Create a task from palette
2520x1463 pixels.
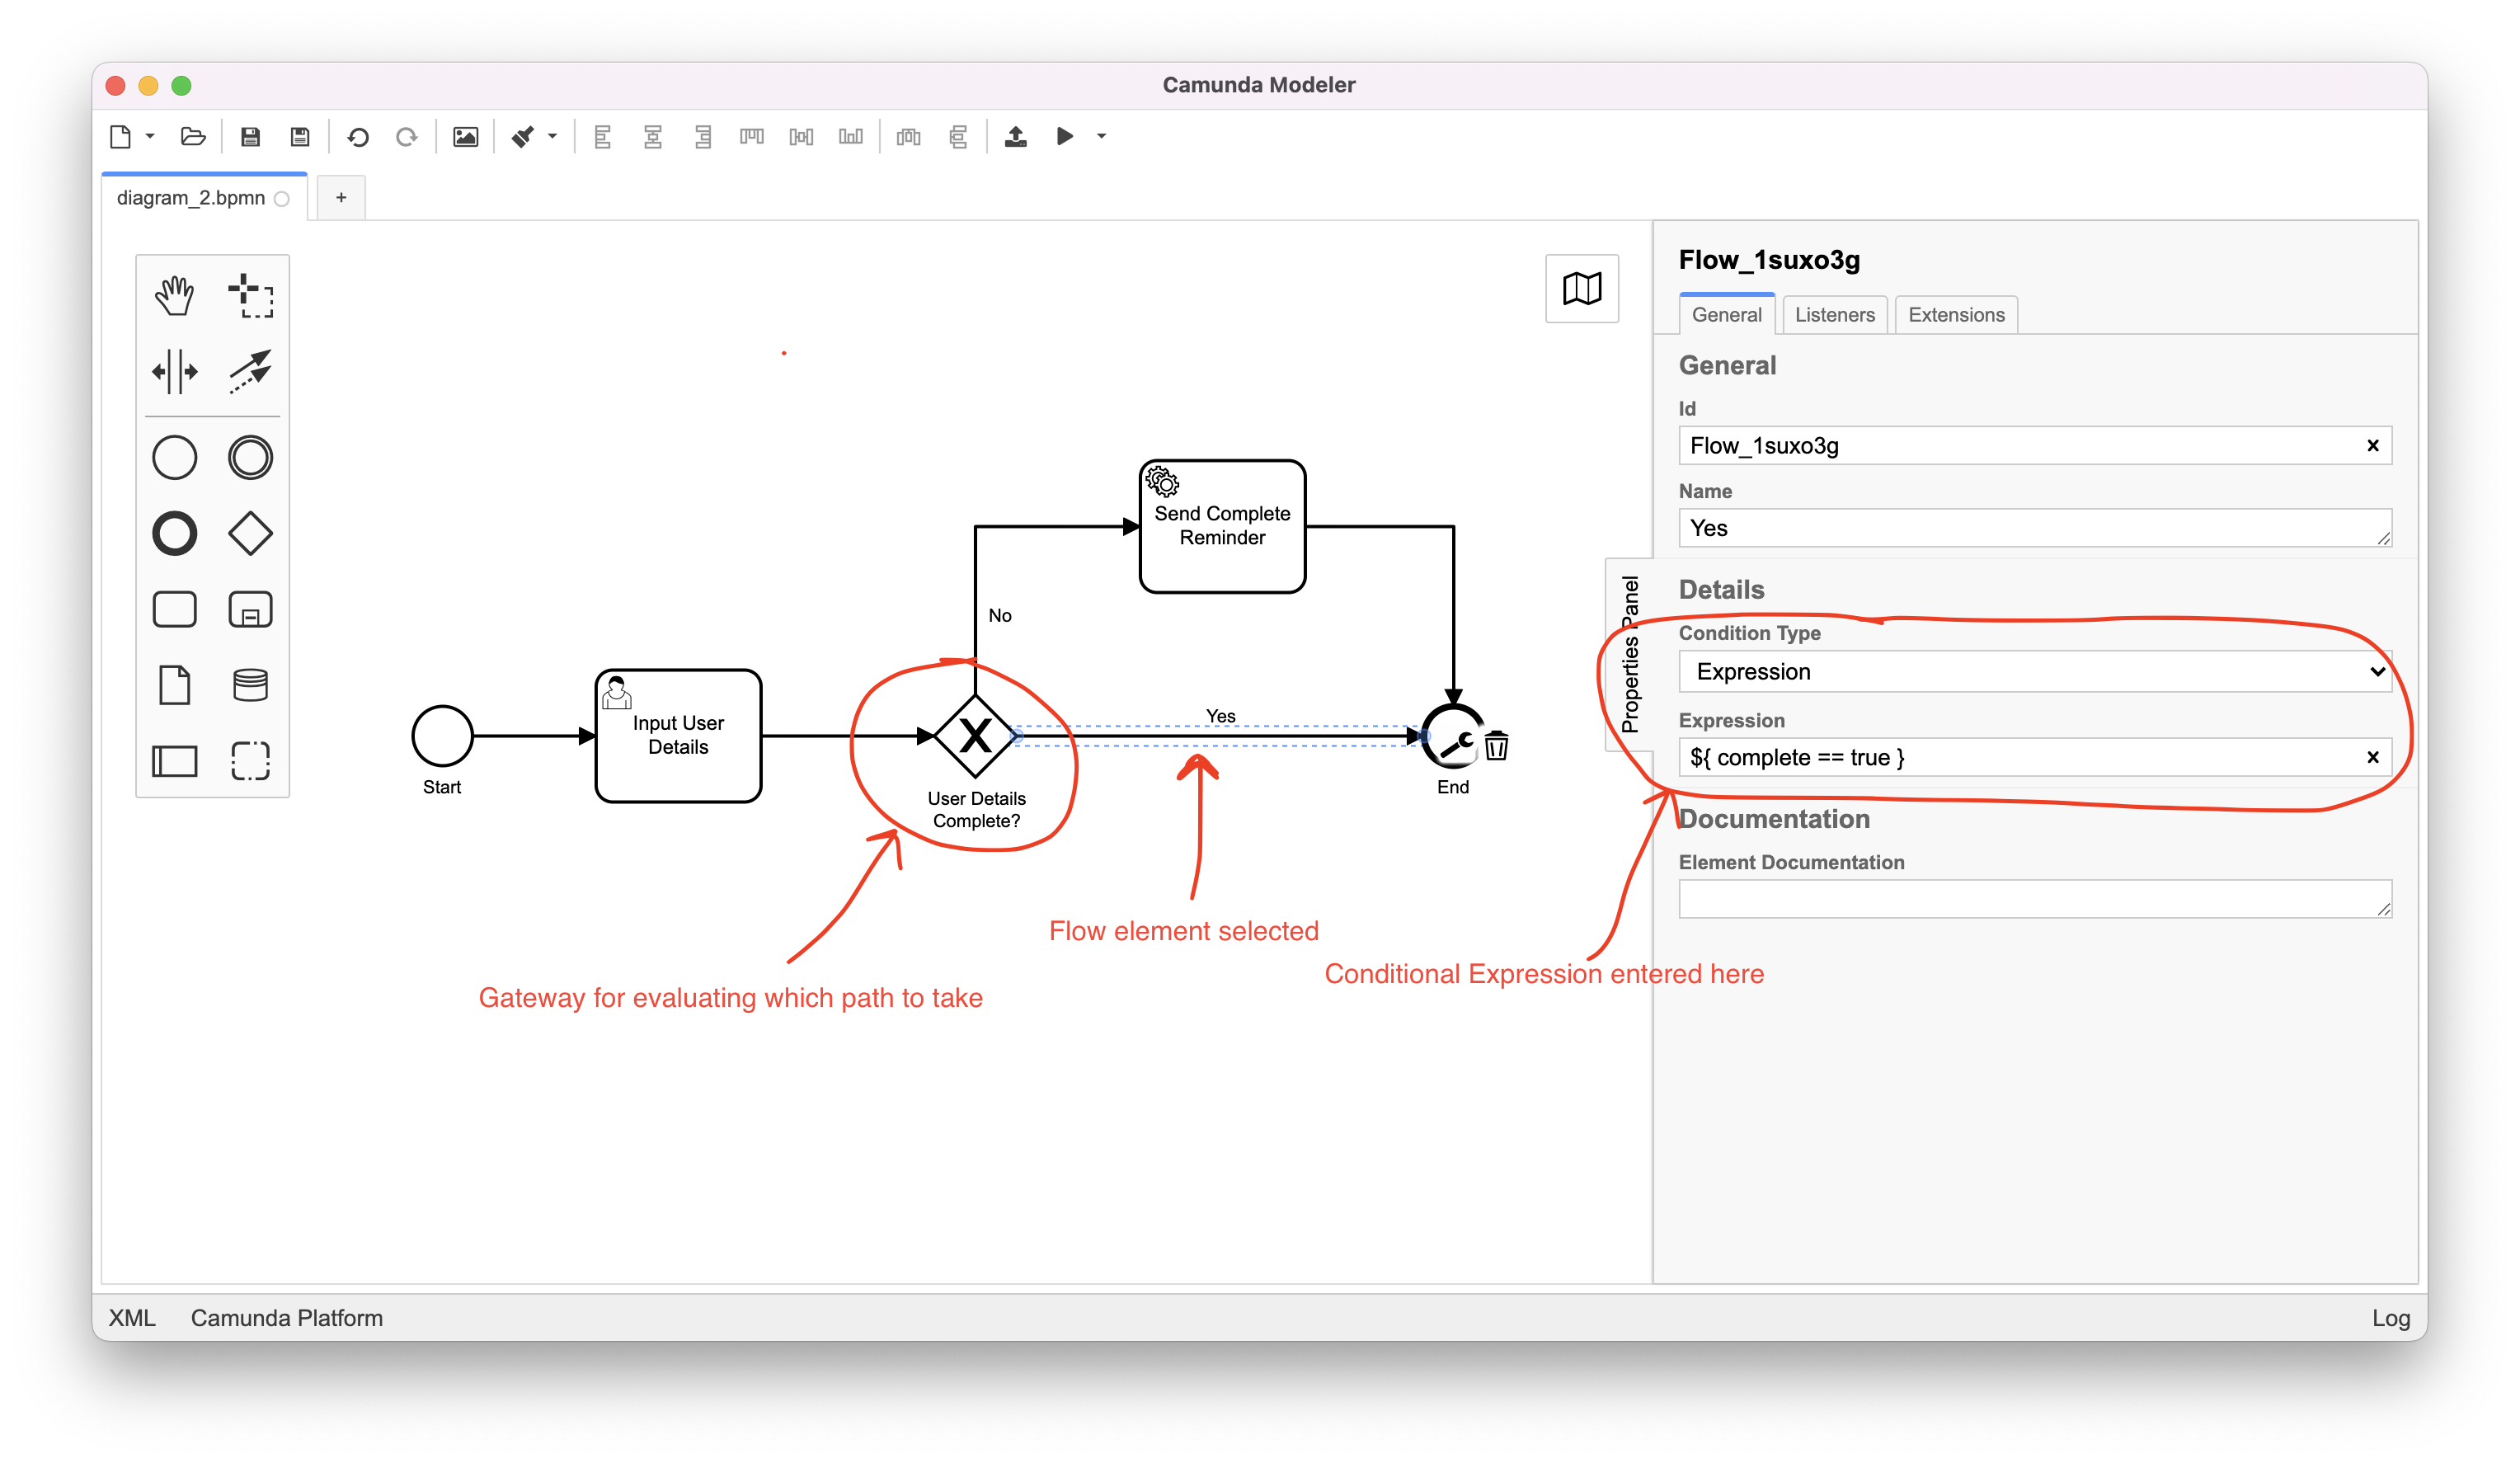coord(174,610)
